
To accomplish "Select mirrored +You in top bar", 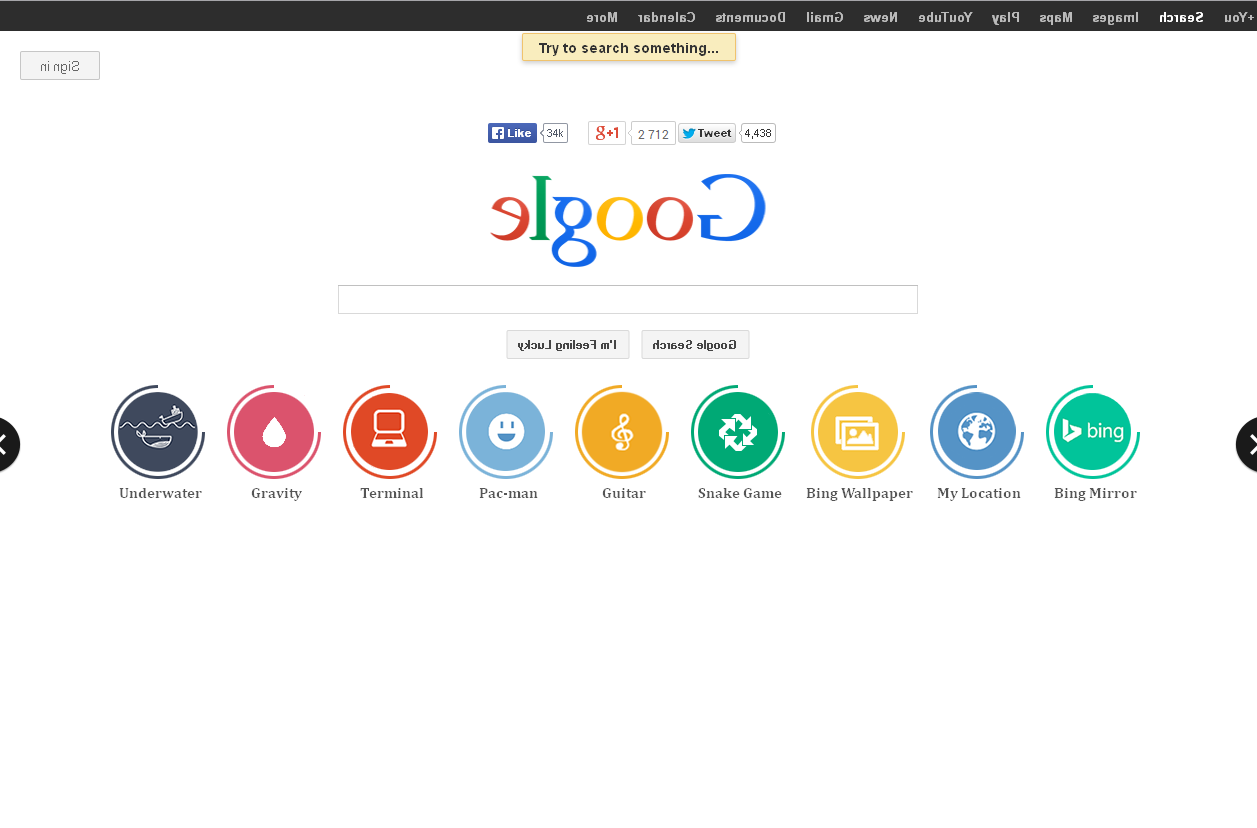I will click(x=1239, y=17).
